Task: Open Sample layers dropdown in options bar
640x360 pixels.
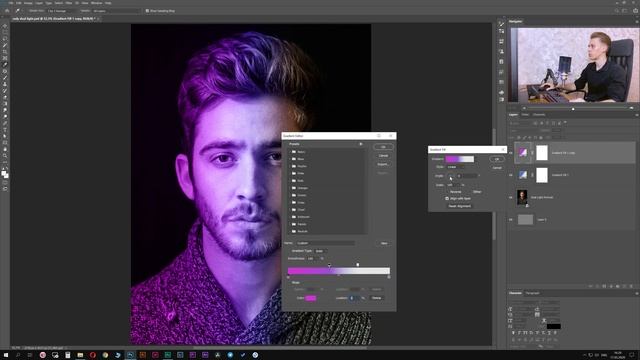Action: [116, 11]
